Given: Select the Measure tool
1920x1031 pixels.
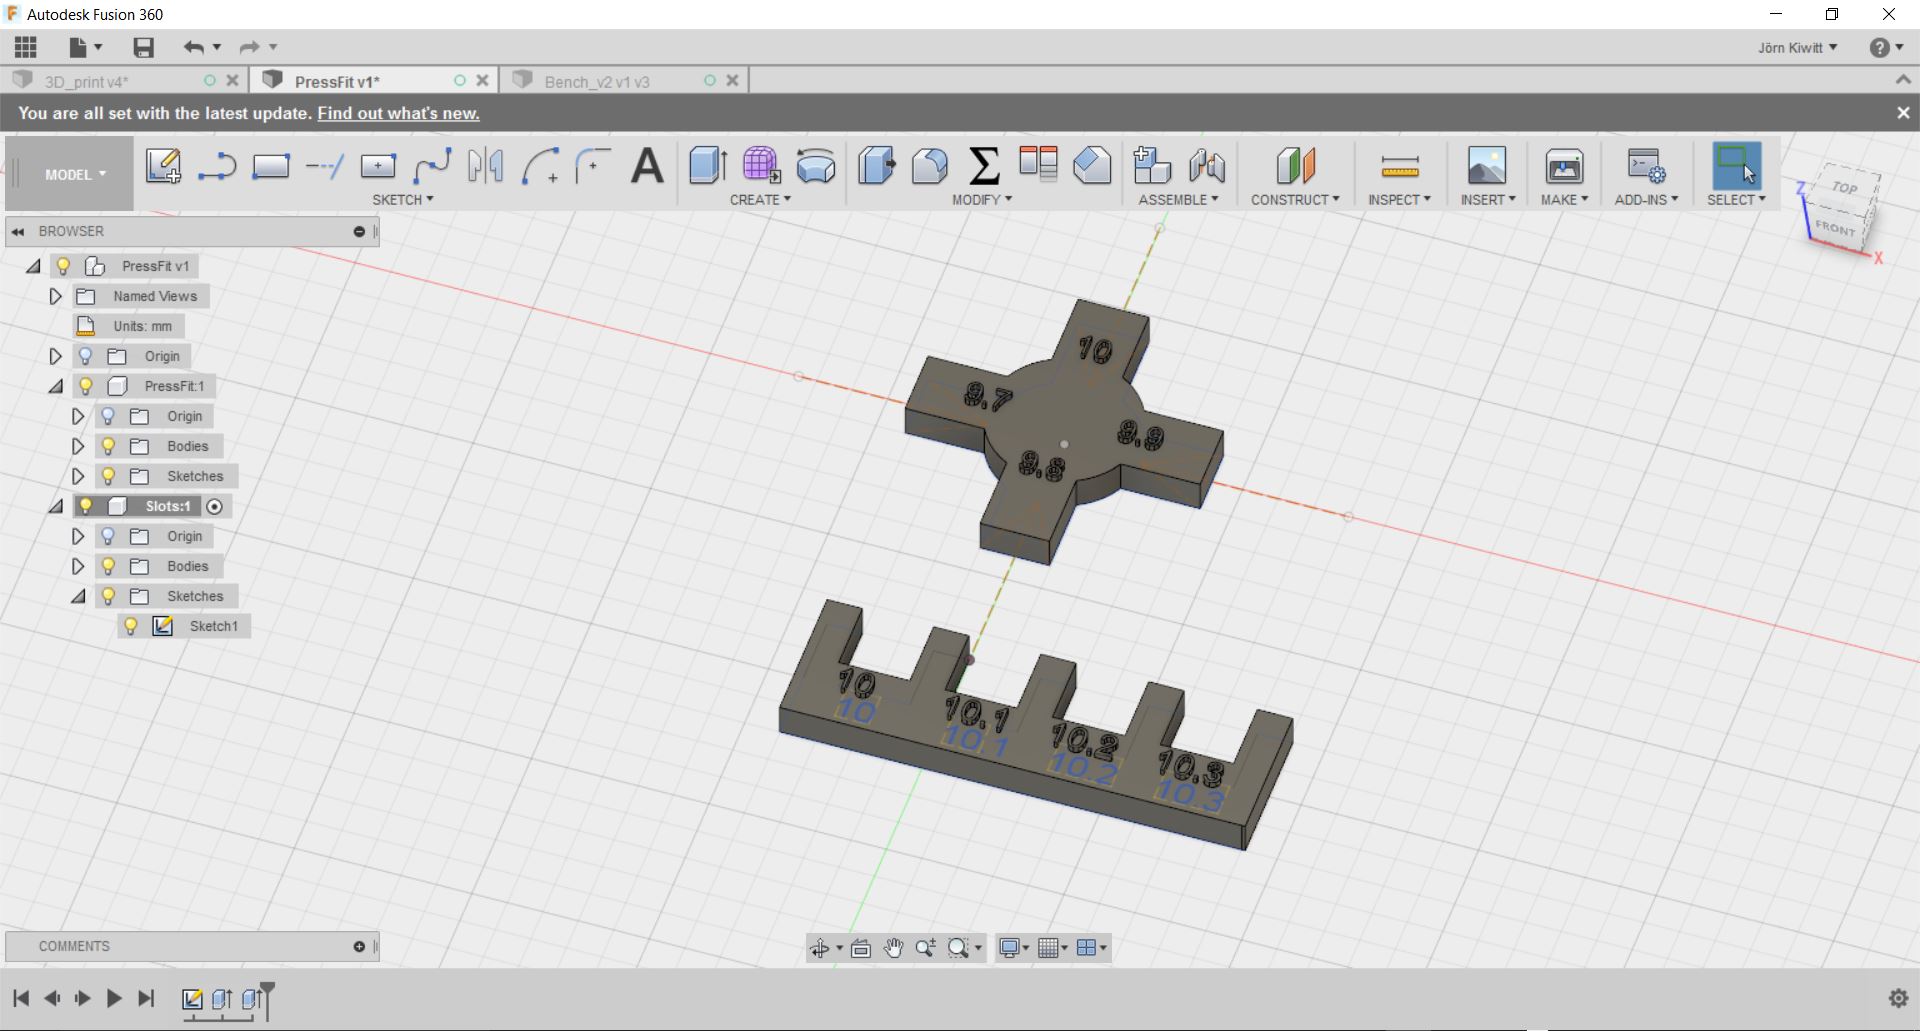Looking at the screenshot, I should pos(1399,166).
